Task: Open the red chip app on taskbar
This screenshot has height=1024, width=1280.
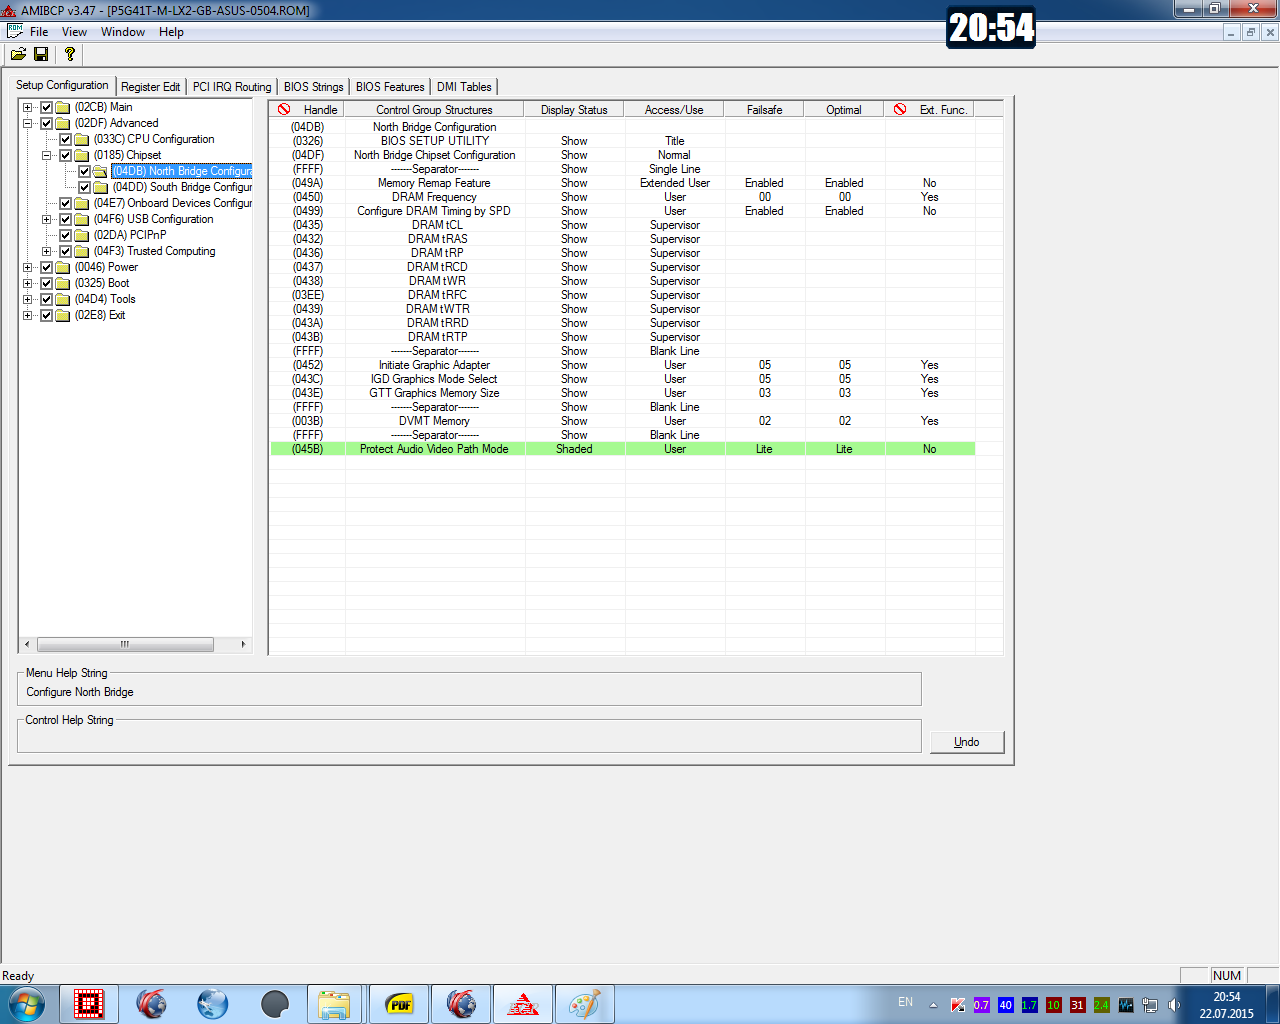Action: pyautogui.click(x=89, y=1004)
